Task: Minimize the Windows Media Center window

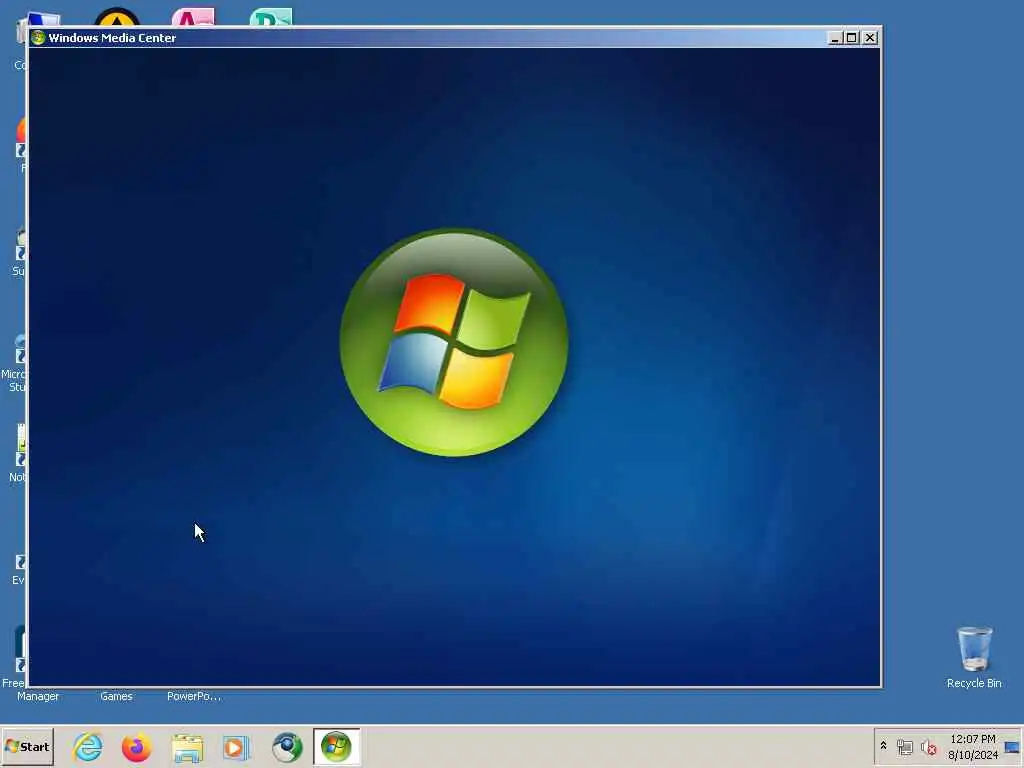Action: (834, 38)
